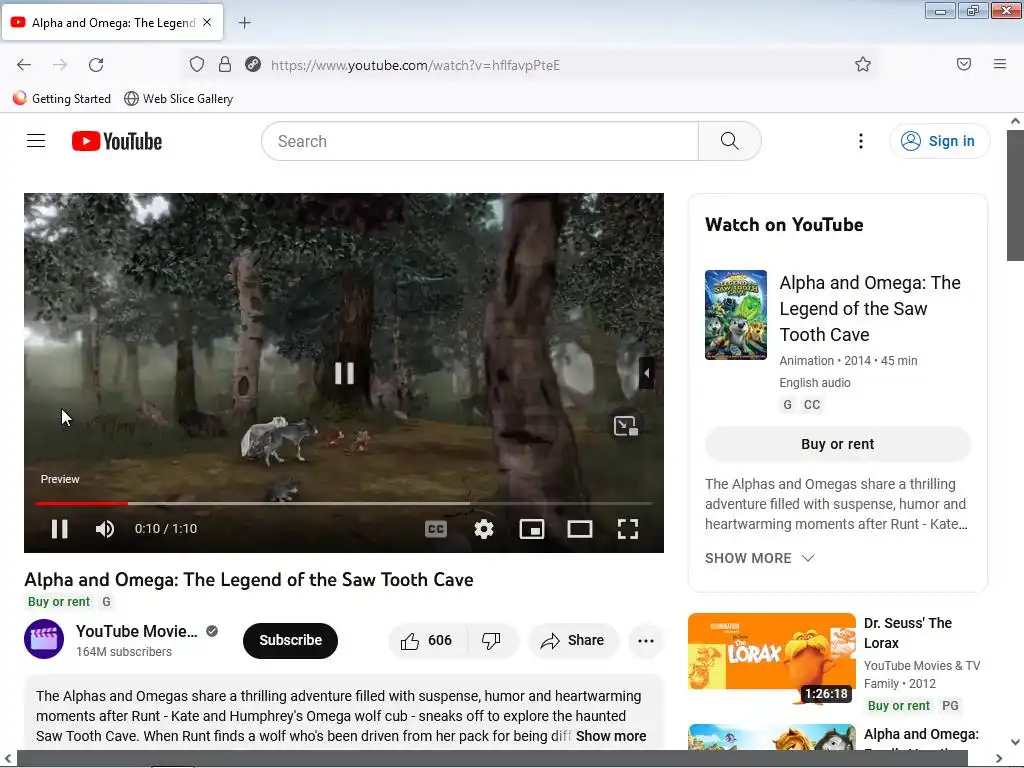Screen dimensions: 1024x768
Task: Open the partially visible Alpha and Omega recommendation
Action: pos(771,737)
